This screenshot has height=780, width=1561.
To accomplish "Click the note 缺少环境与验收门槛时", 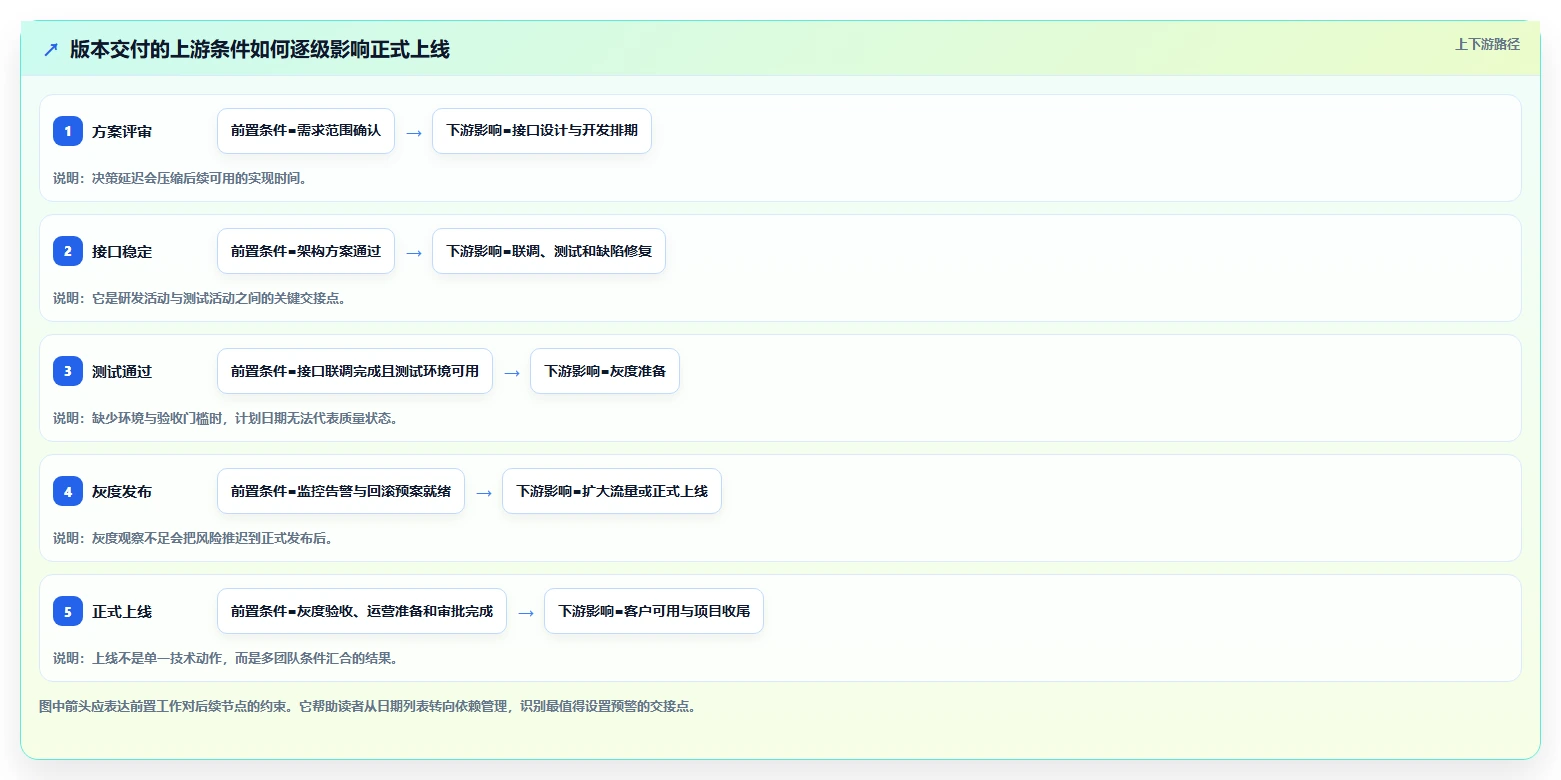I will pos(226,418).
